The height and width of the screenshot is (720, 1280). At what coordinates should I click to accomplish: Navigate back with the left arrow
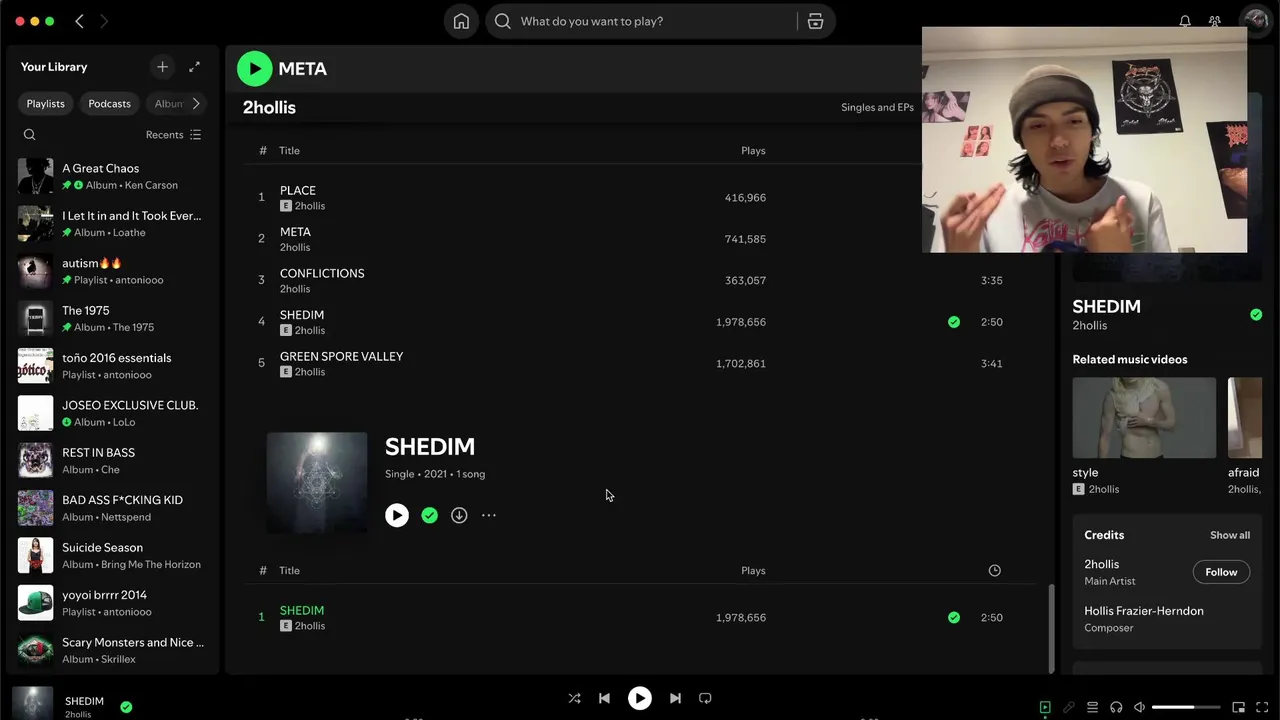(x=79, y=21)
